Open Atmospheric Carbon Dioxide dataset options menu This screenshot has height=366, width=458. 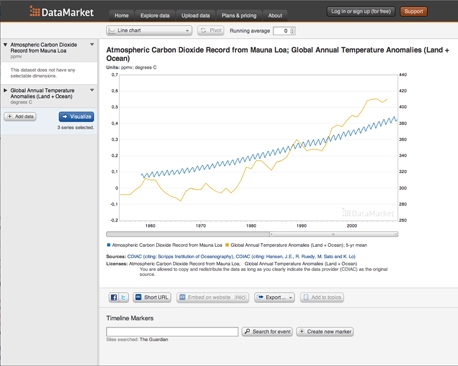pyautogui.click(x=92, y=44)
